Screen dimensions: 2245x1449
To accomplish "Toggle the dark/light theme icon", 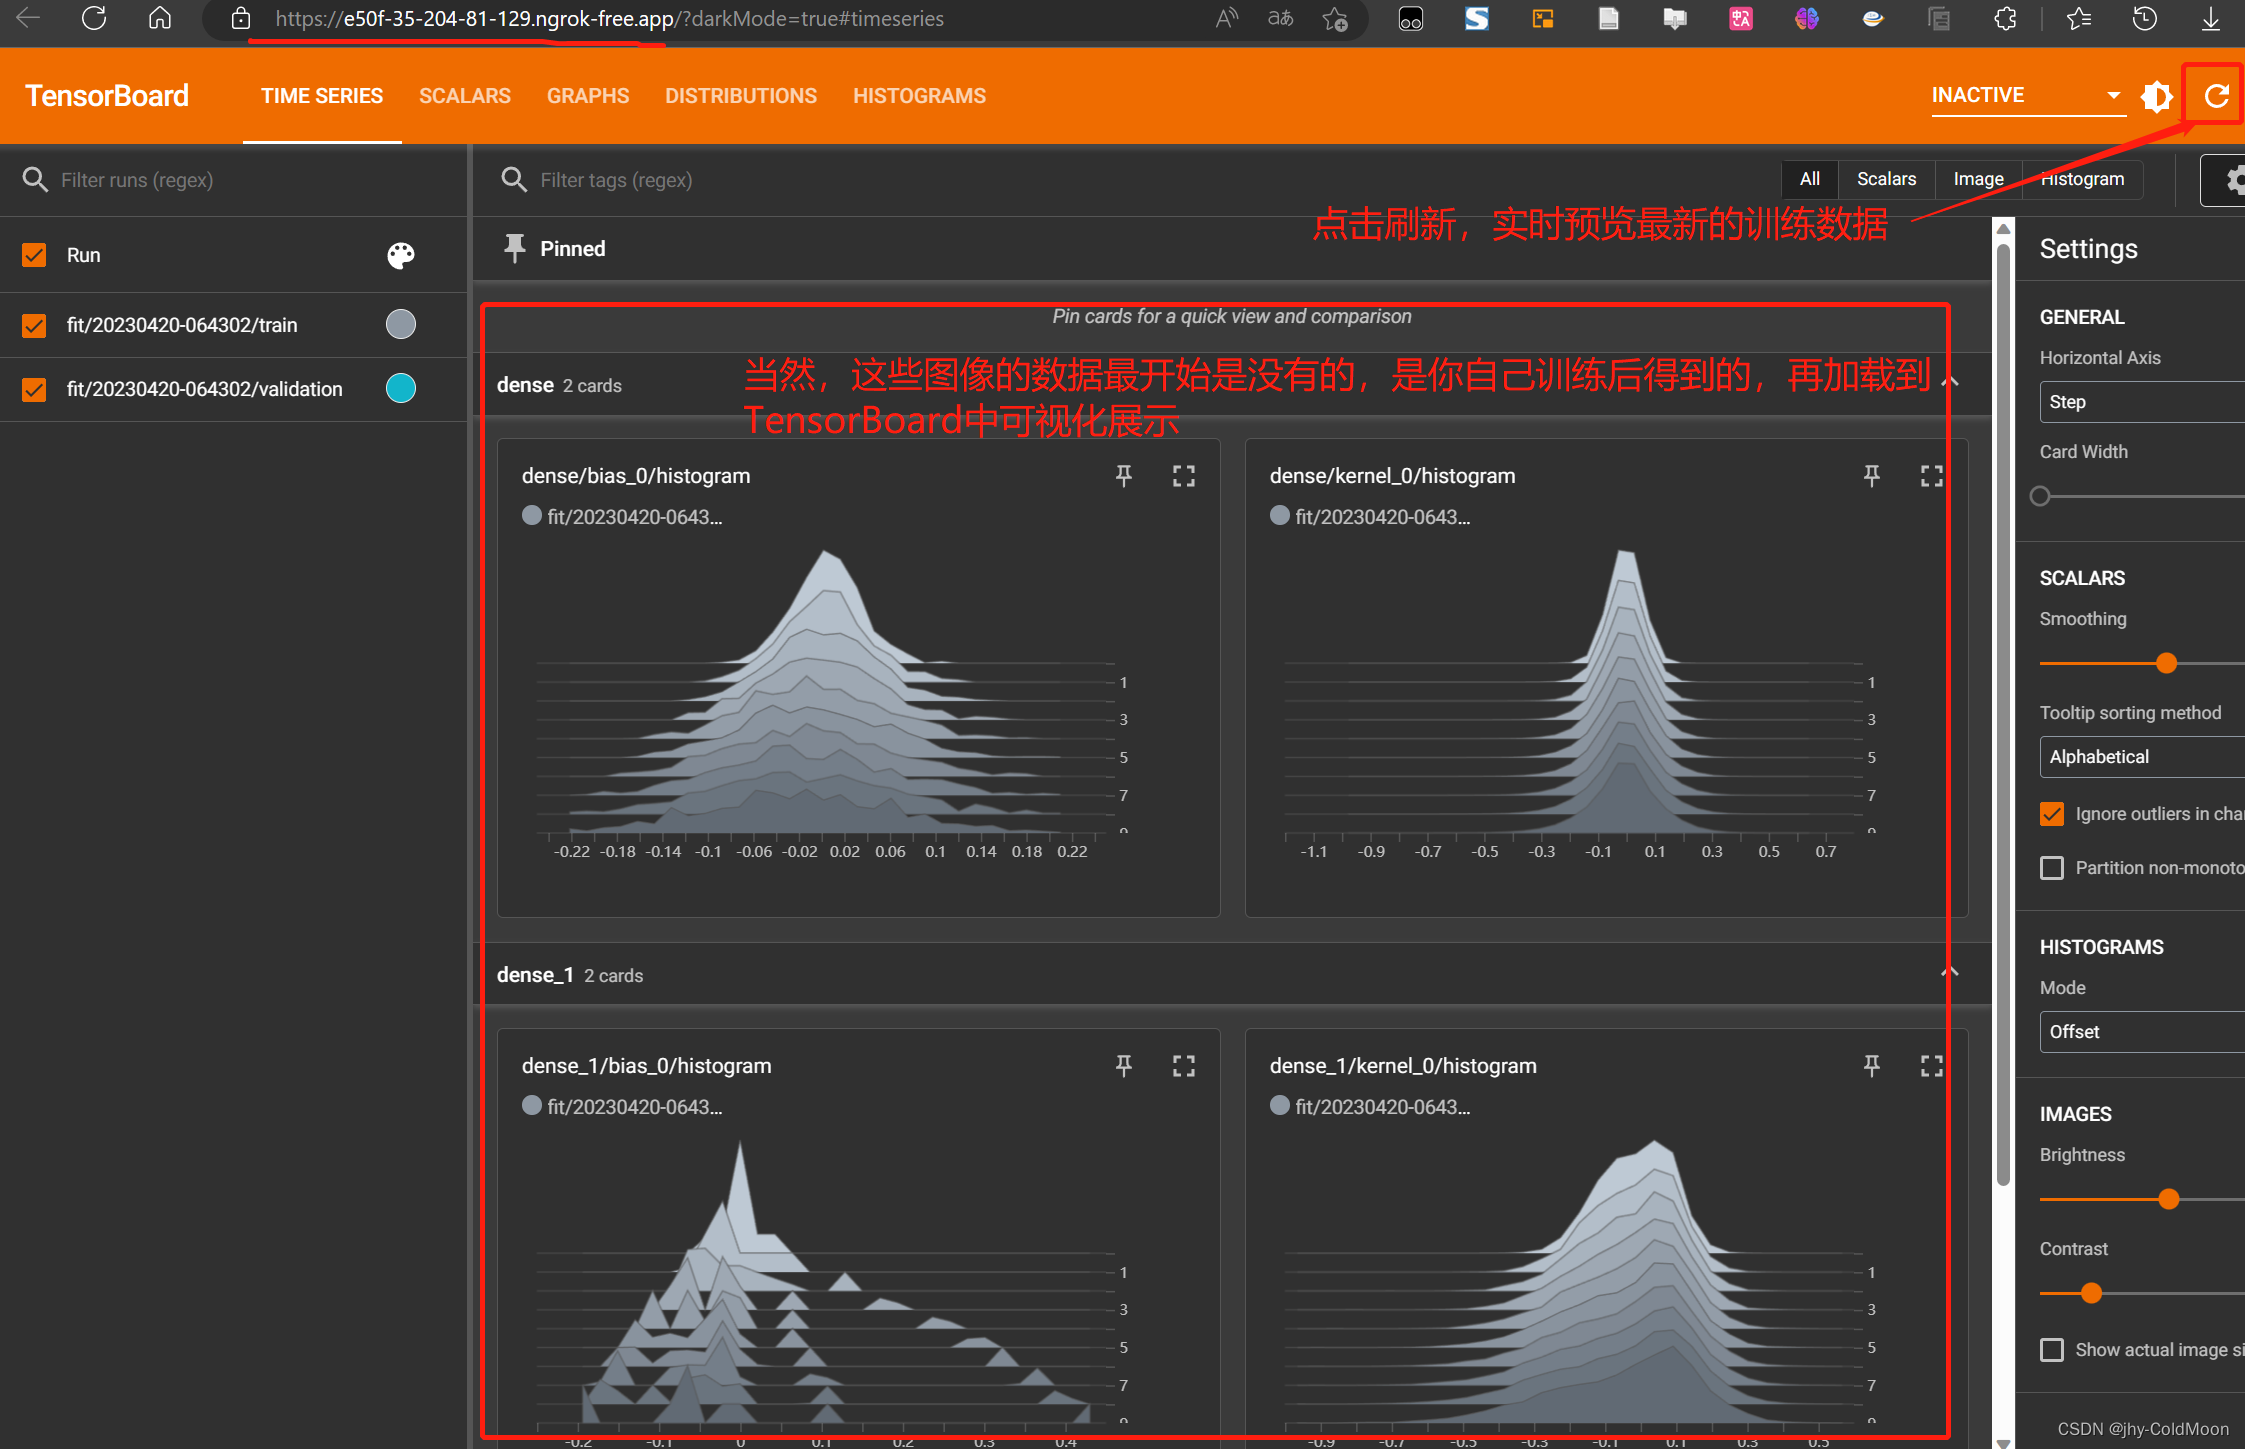I will point(2156,96).
